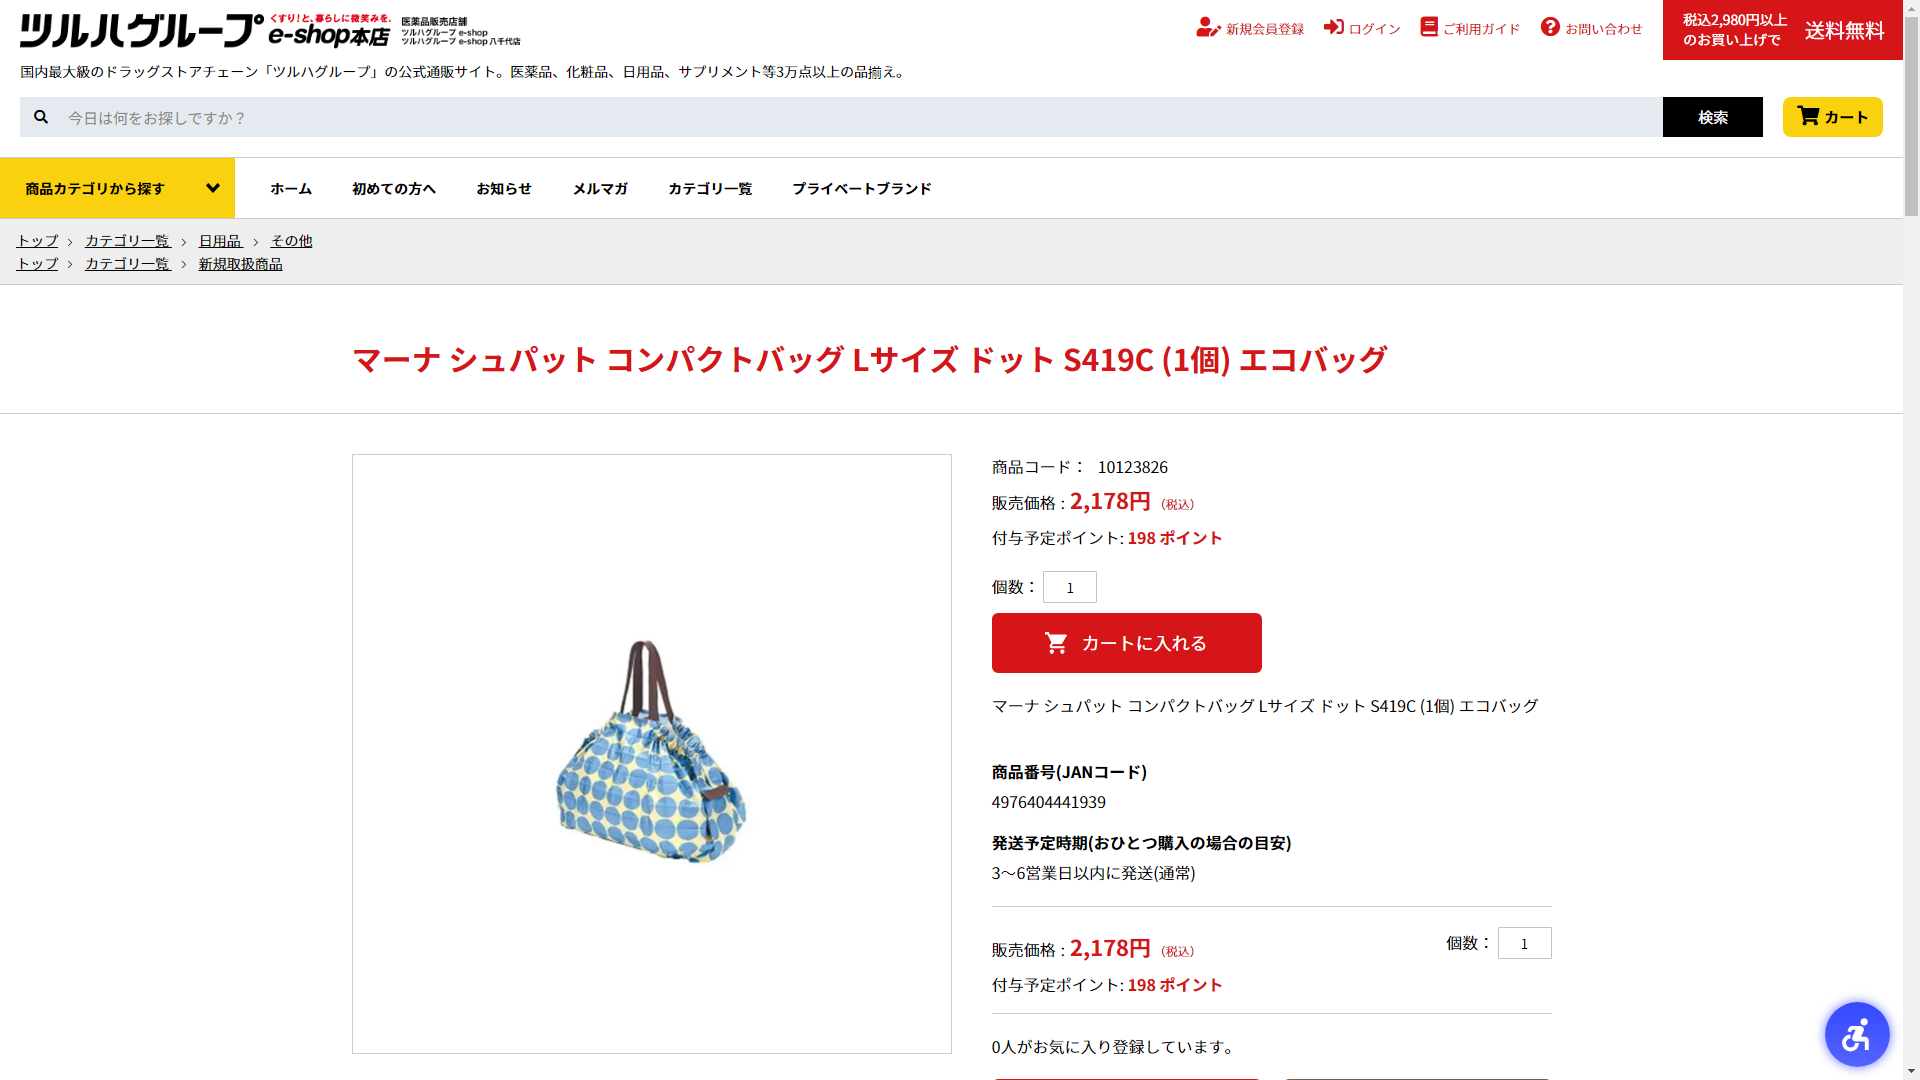The width and height of the screenshot is (1920, 1080).
Task: Click the new member registration icon
Action: click(x=1208, y=27)
